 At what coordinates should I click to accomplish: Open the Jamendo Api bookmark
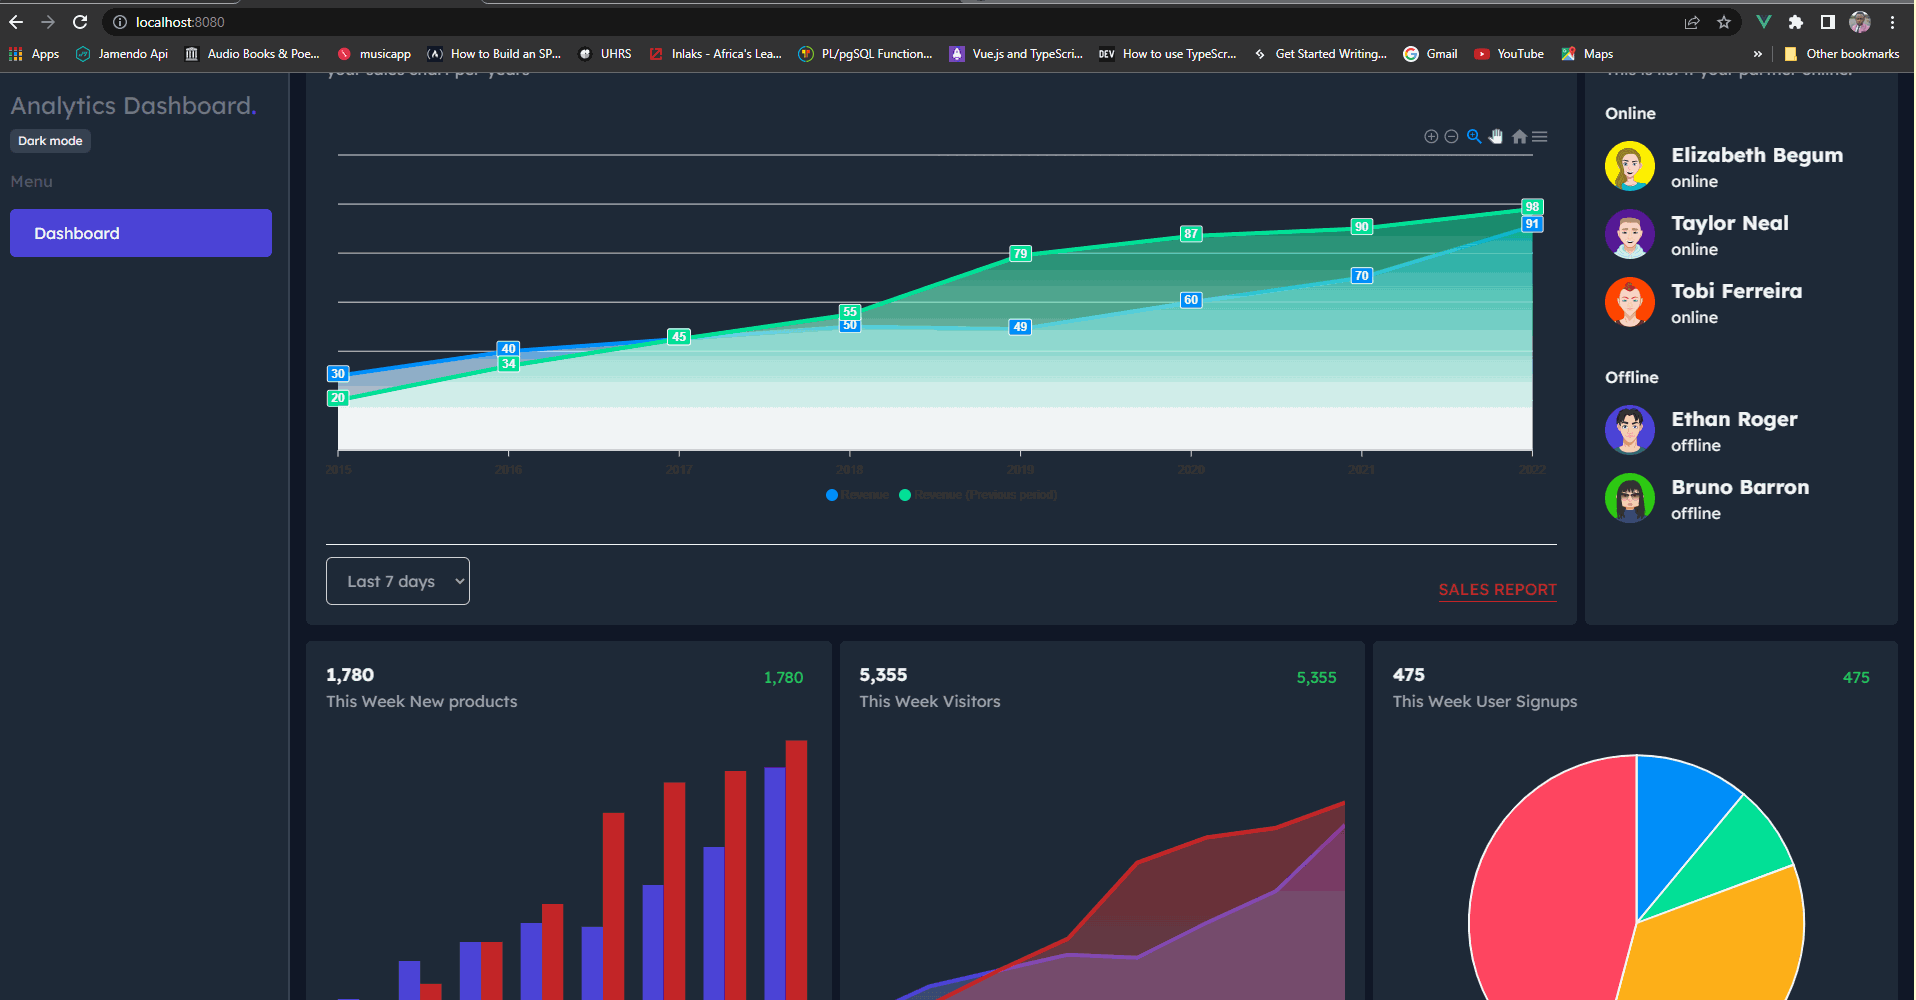(121, 54)
